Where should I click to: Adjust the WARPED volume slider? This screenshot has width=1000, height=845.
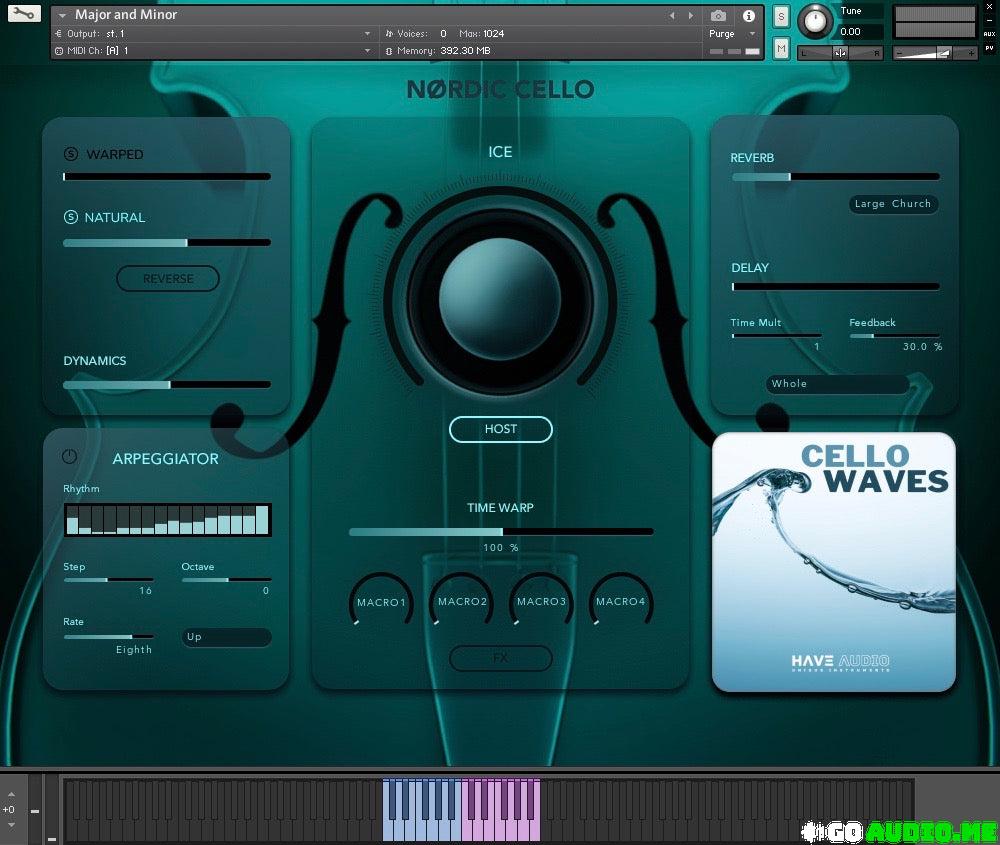pyautogui.click(x=166, y=177)
